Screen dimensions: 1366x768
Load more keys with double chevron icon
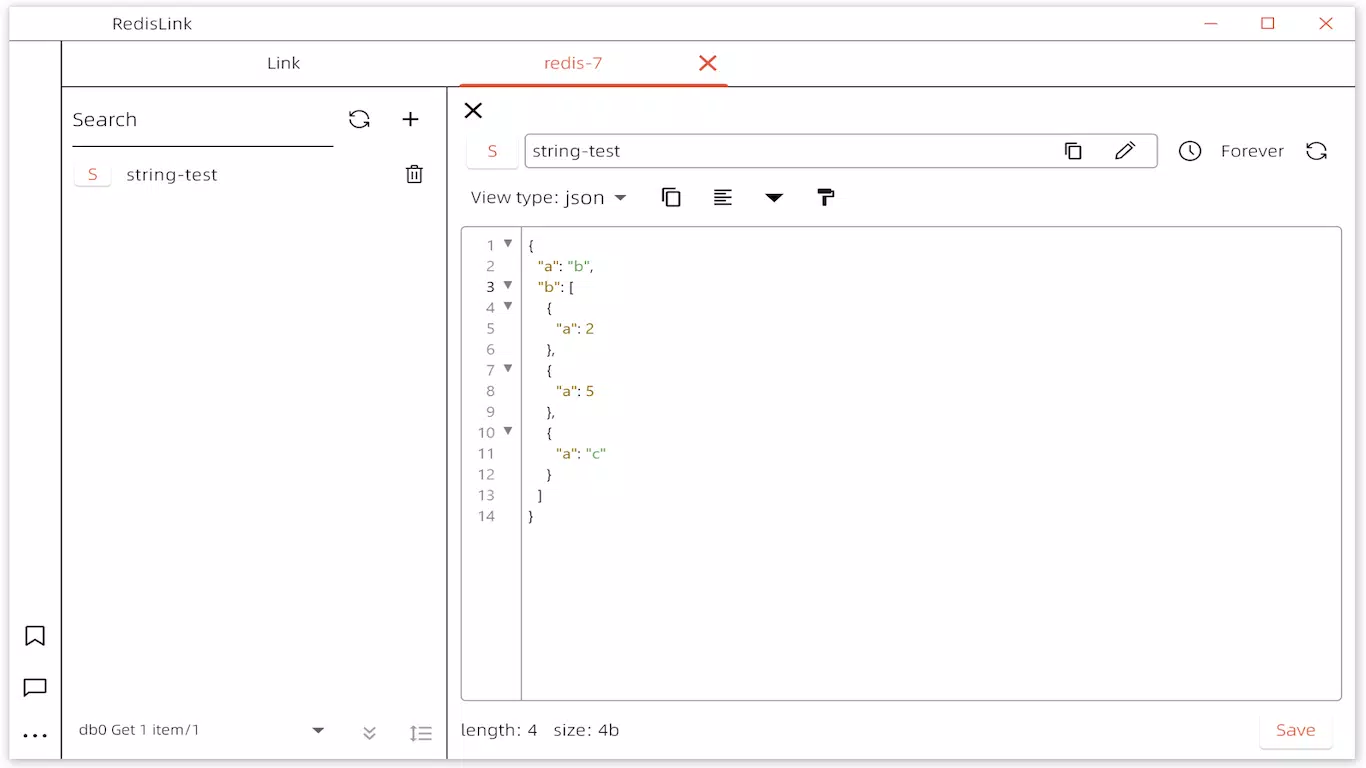[369, 733]
